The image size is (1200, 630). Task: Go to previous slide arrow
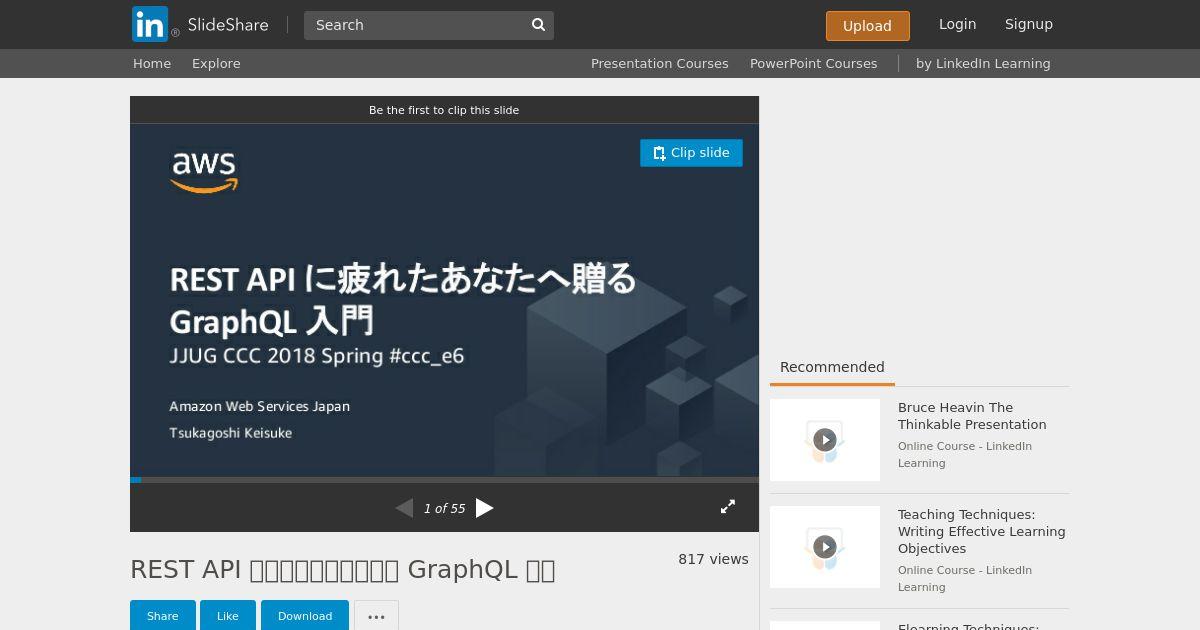[404, 508]
